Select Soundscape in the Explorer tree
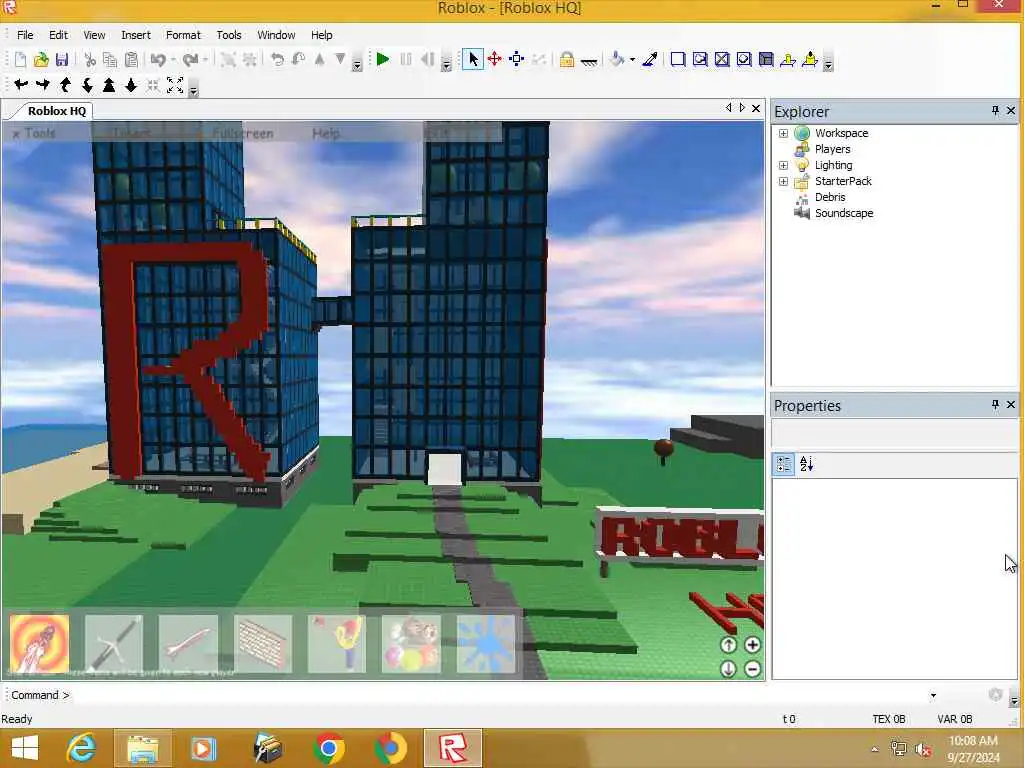Screen dimensions: 1024x768 pos(844,213)
